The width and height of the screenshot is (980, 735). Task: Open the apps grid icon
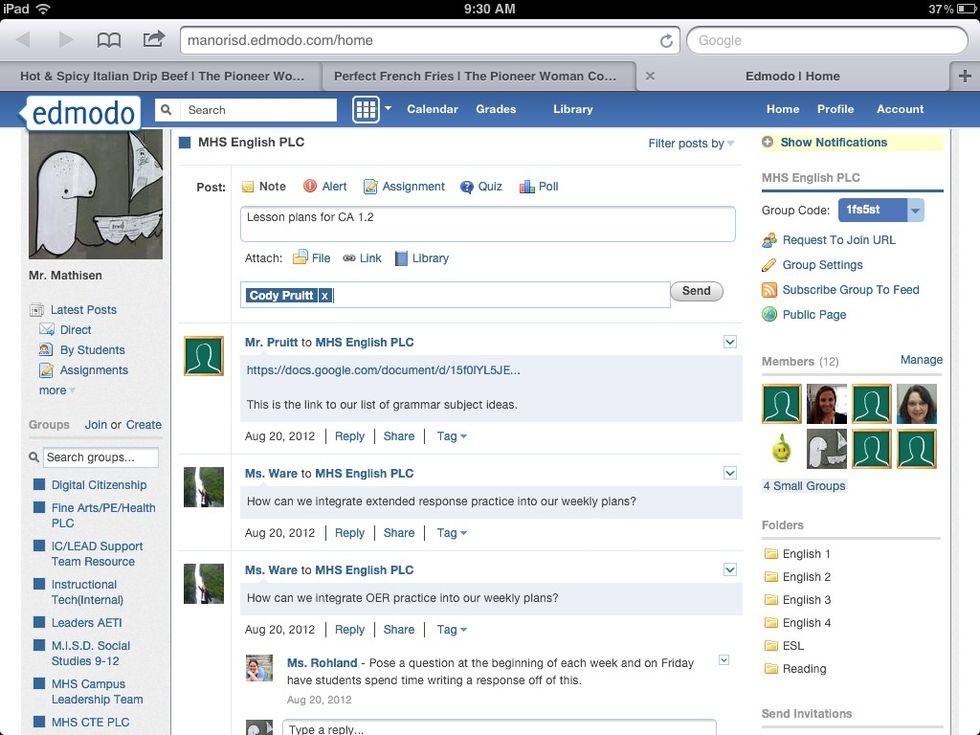tap(366, 109)
